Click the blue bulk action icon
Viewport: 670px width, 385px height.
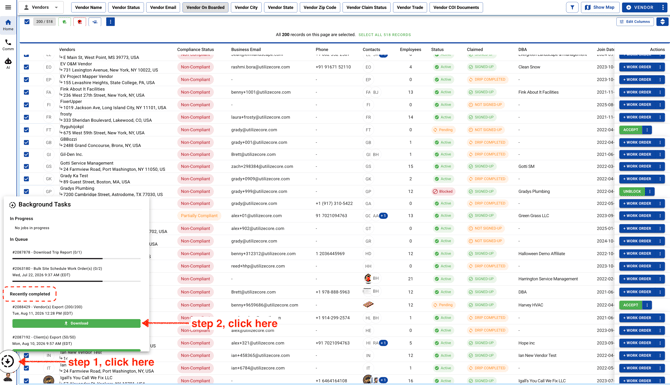[x=95, y=21]
